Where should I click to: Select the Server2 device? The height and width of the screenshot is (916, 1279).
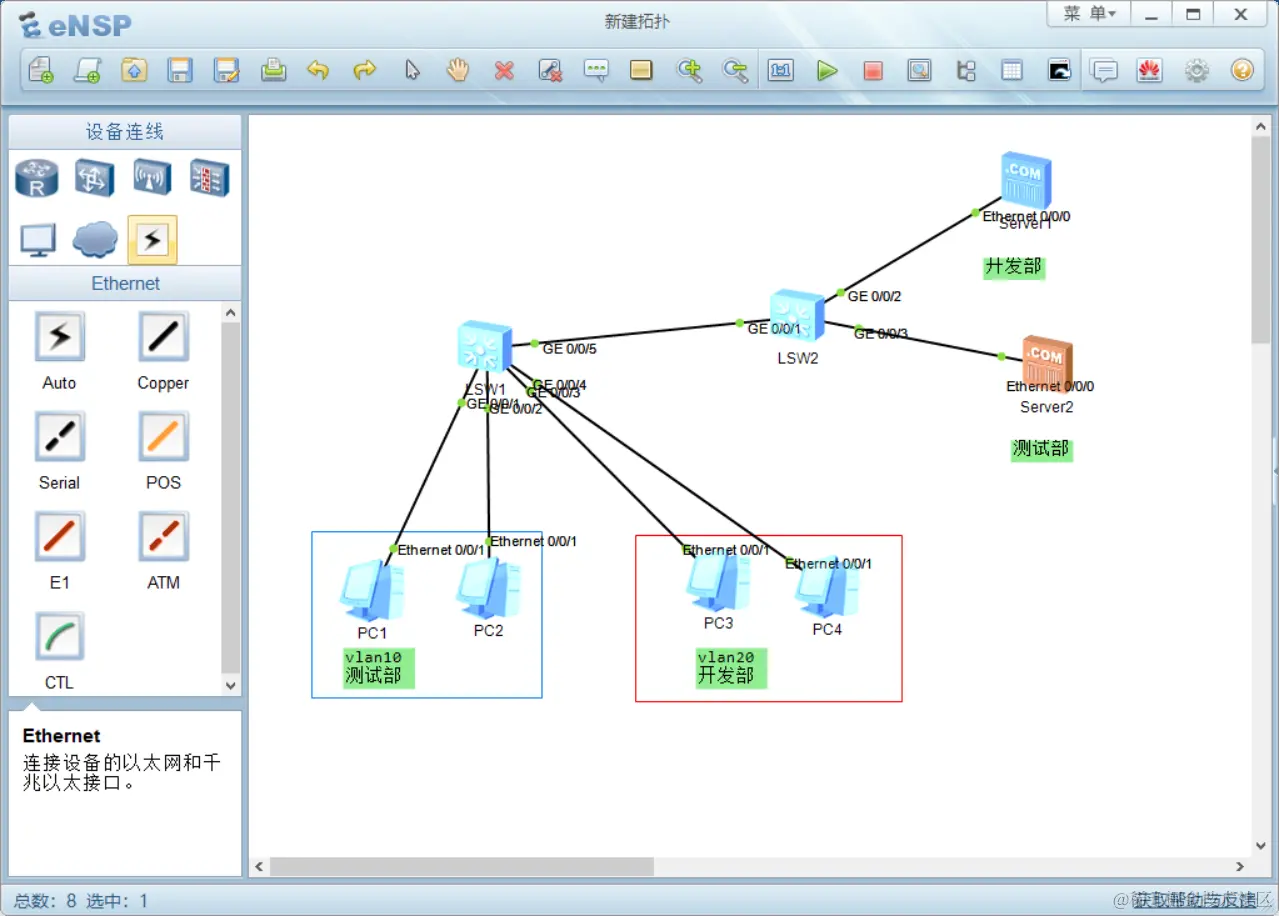(1047, 364)
